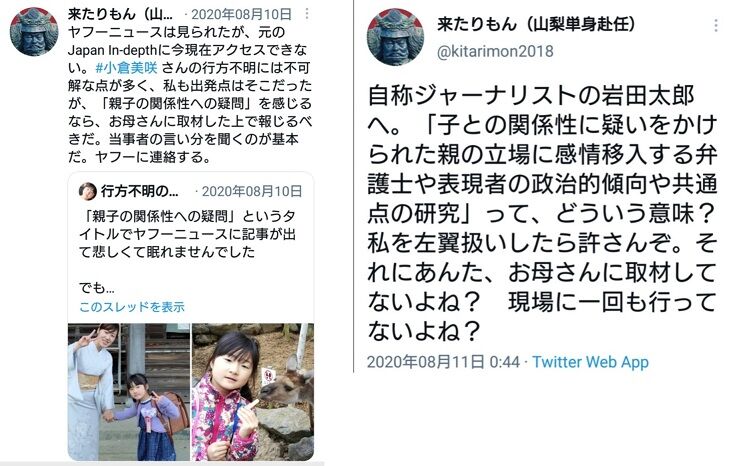This screenshot has height=466, width=729.
Task: Click the left tweet author name 来たりもん
Action: pos(120,14)
